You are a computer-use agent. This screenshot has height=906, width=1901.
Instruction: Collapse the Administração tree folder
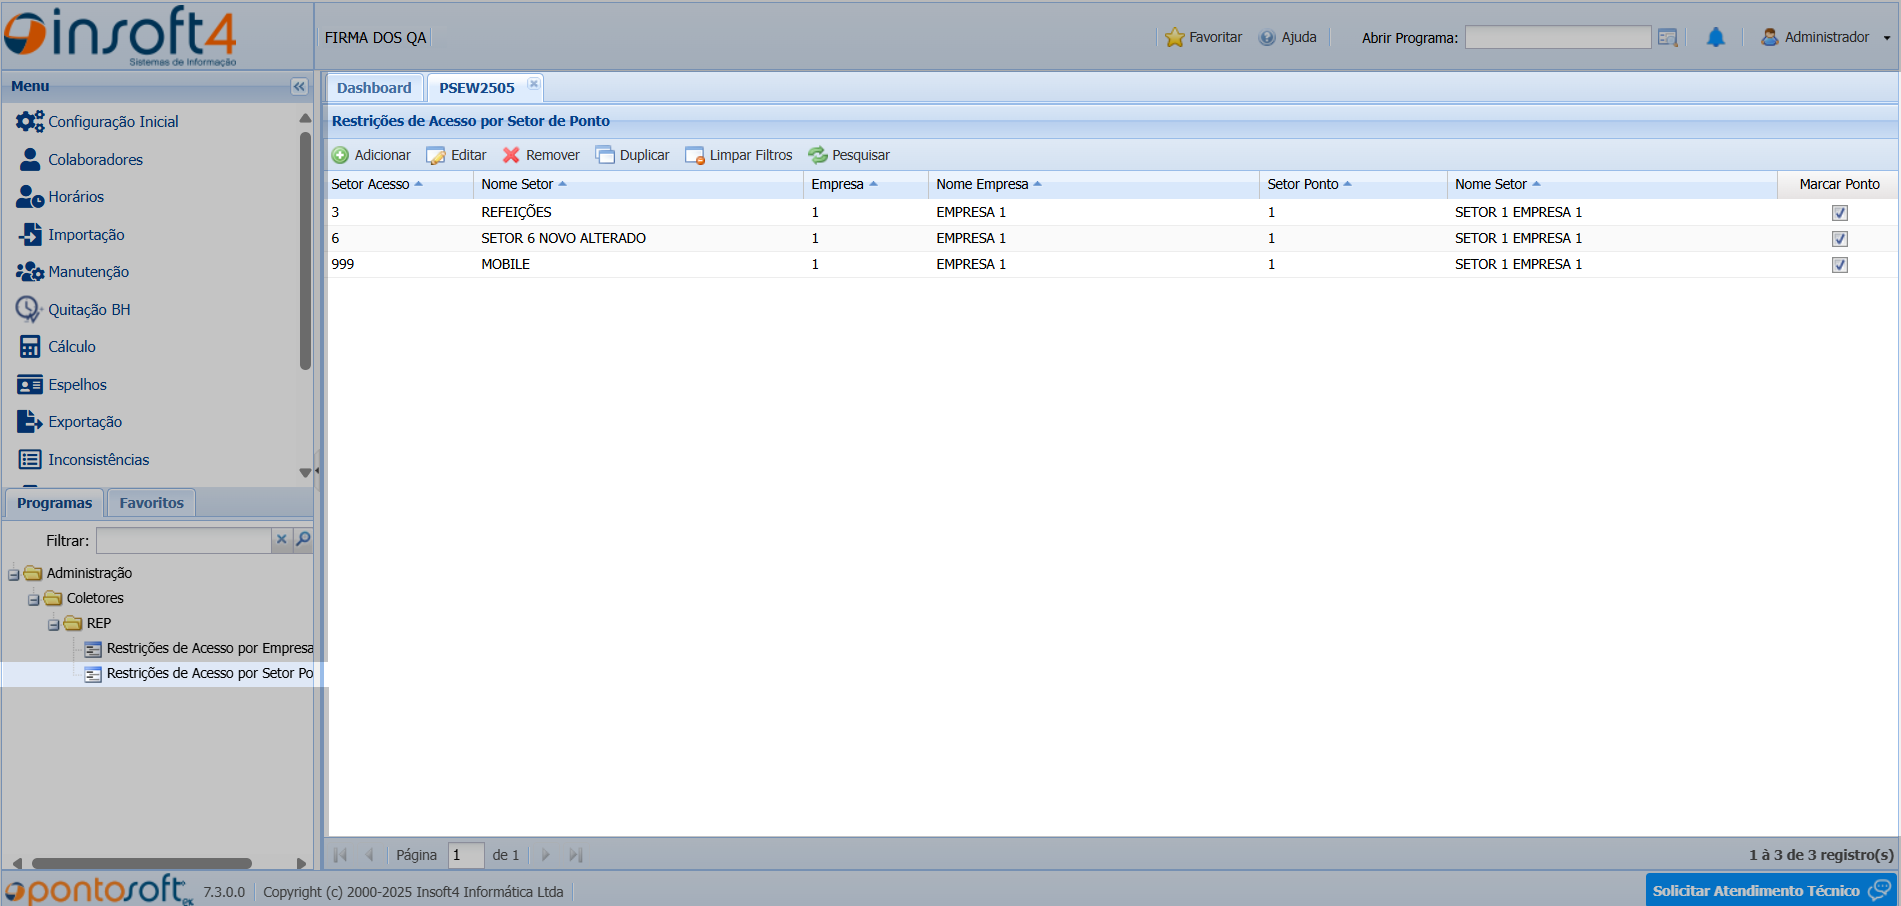pyautogui.click(x=14, y=574)
